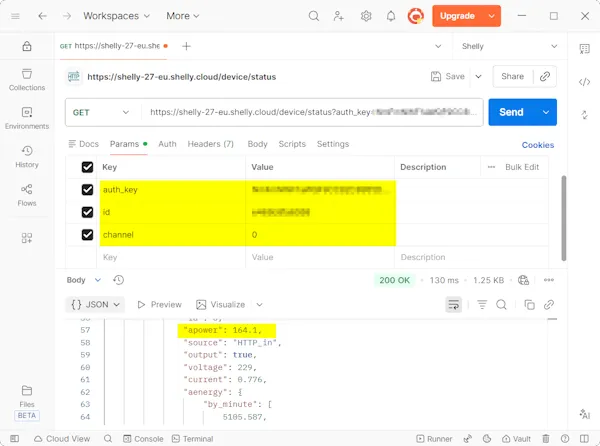Switch to the Auth tab
Viewport: 600px width, 446px height.
click(167, 144)
